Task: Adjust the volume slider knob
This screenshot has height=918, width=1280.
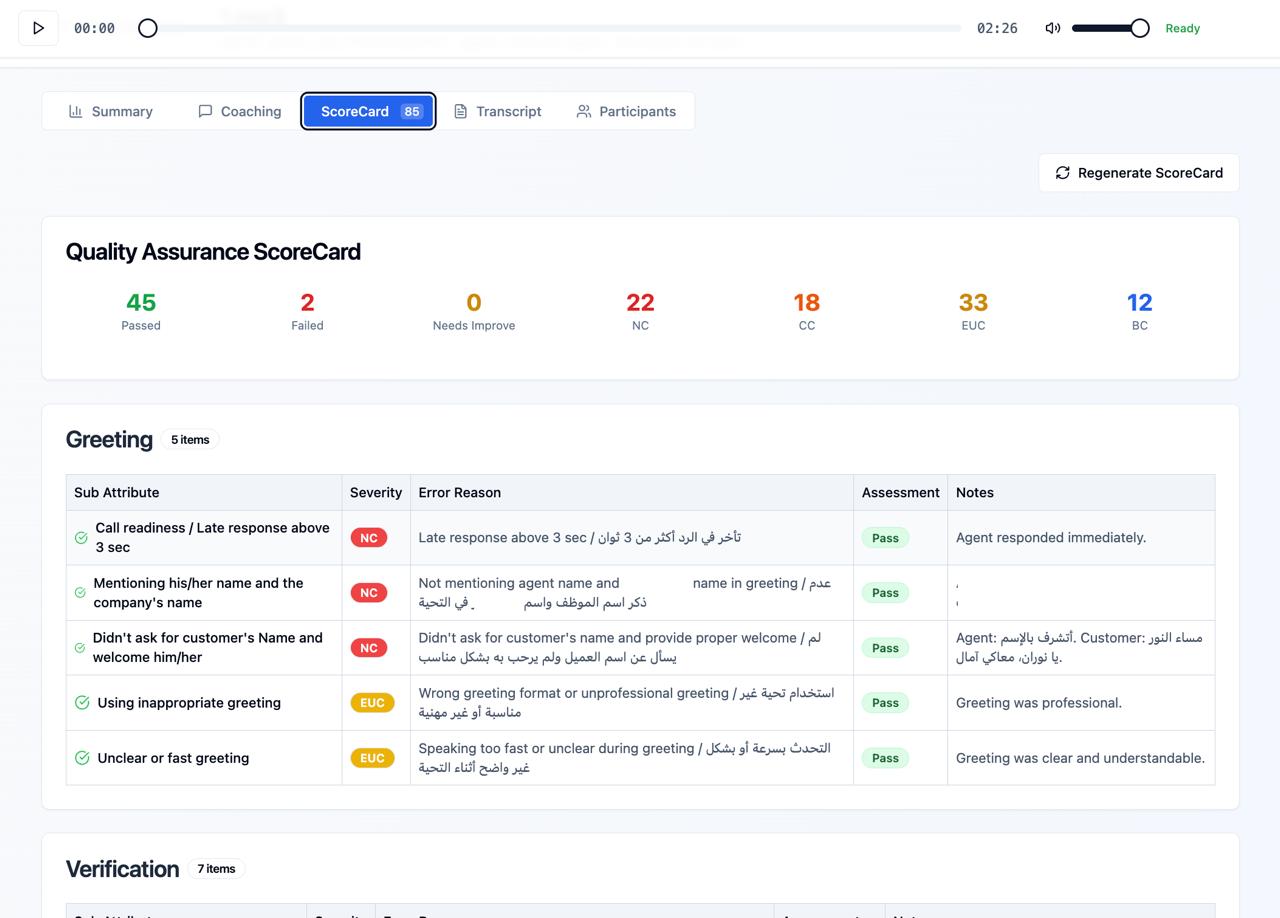Action: click(x=1139, y=28)
